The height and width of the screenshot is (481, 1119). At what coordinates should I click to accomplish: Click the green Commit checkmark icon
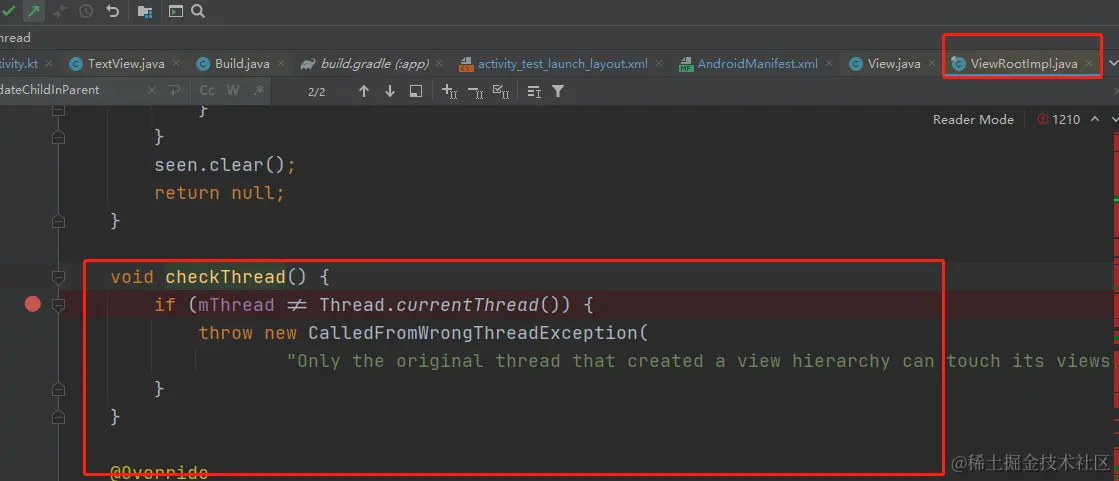point(8,11)
